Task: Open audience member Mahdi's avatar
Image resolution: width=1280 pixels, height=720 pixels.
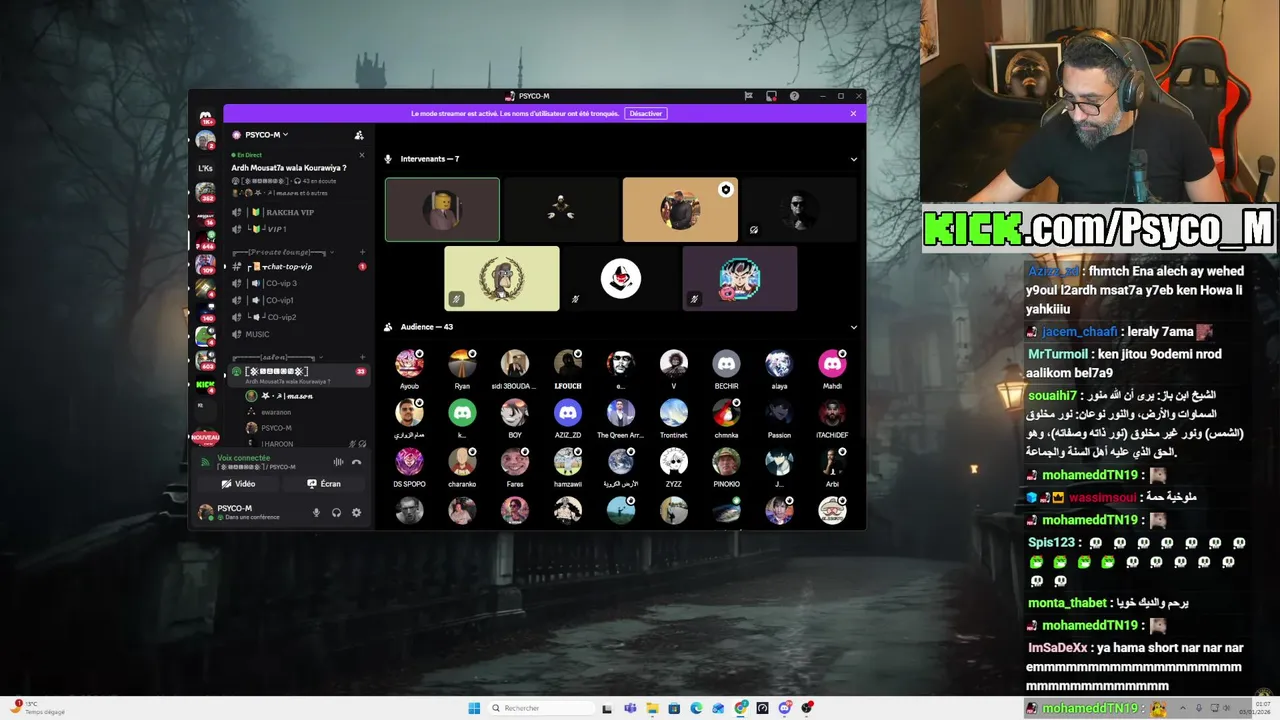Action: (832, 363)
